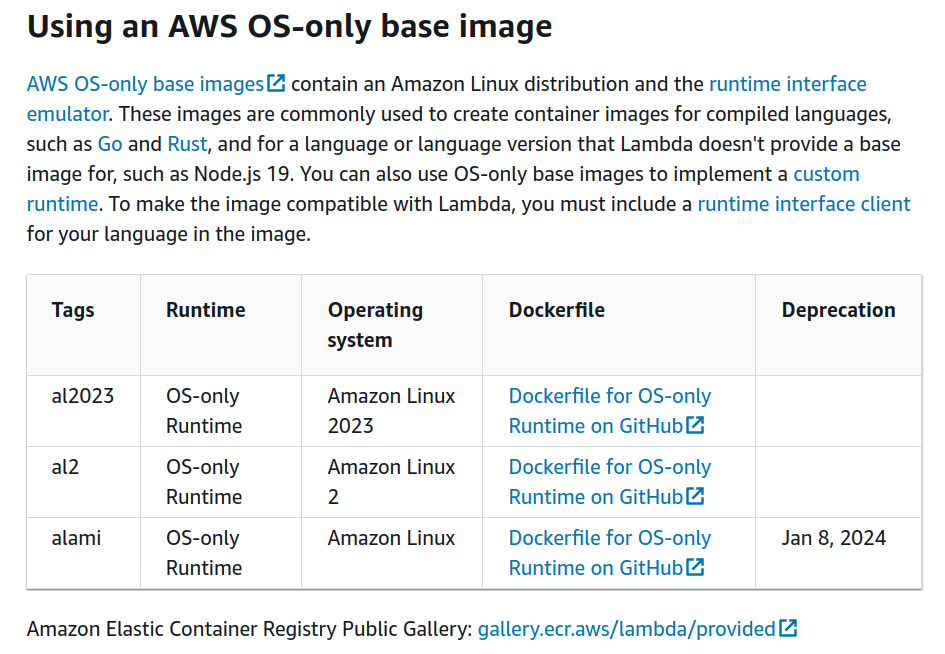The height and width of the screenshot is (654, 945).
Task: Open the Rust language link
Action: [x=187, y=144]
